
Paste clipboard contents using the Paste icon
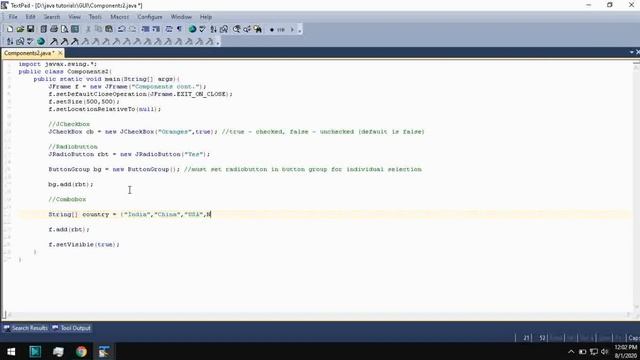coord(109,29)
